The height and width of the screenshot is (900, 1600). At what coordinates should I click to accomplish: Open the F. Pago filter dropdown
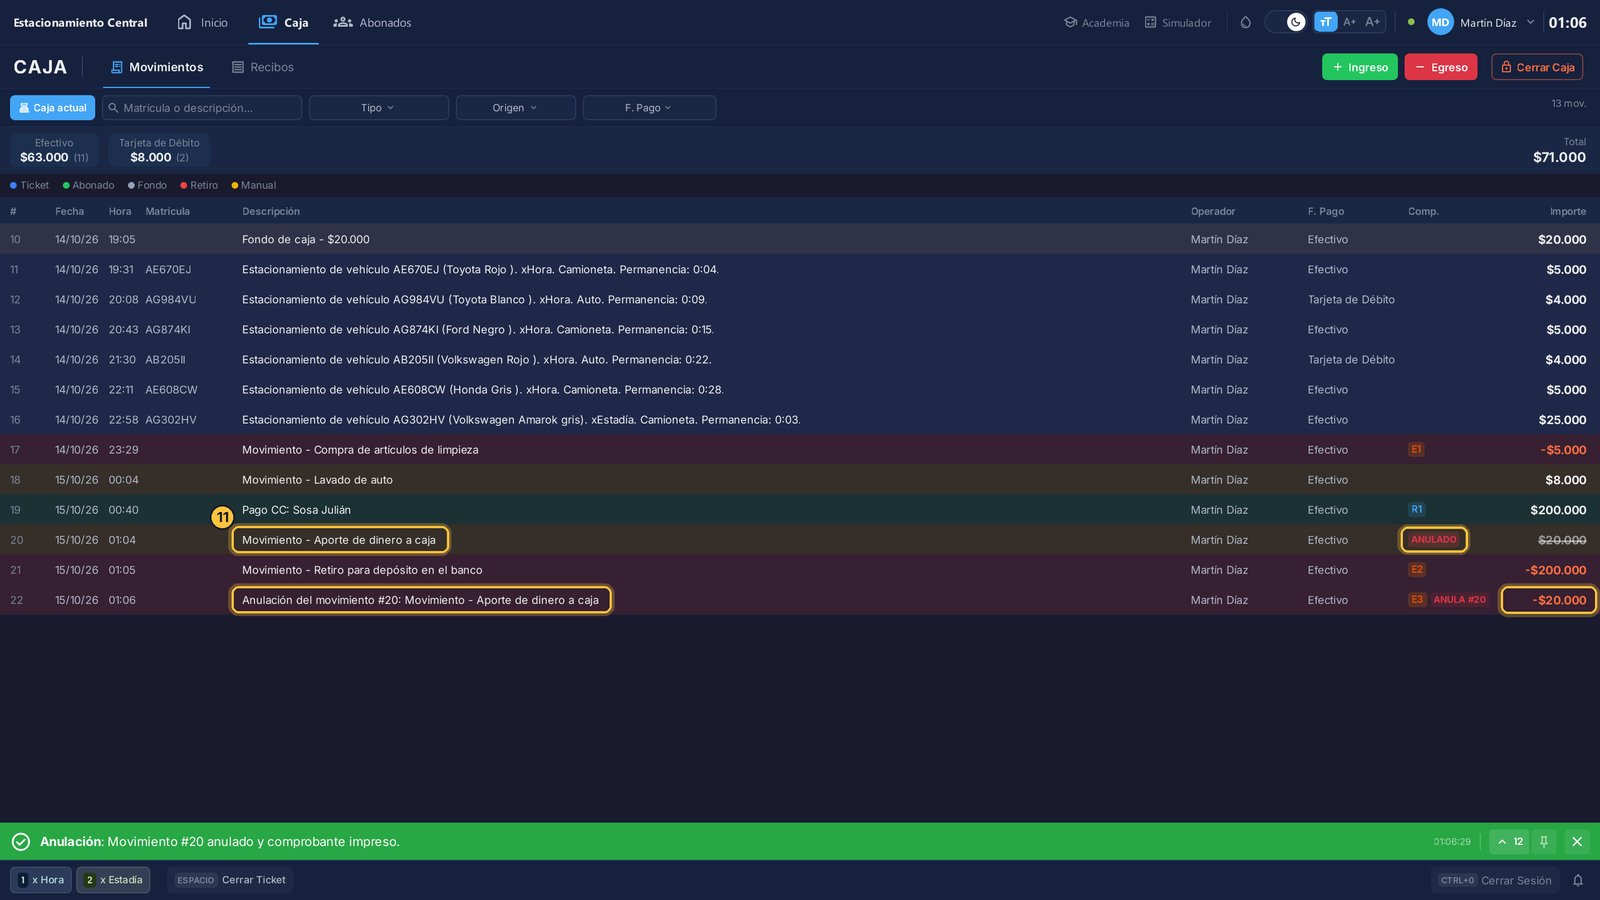649,108
